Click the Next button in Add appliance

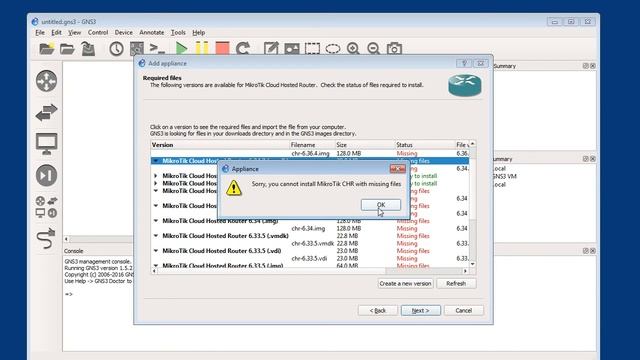(x=420, y=311)
